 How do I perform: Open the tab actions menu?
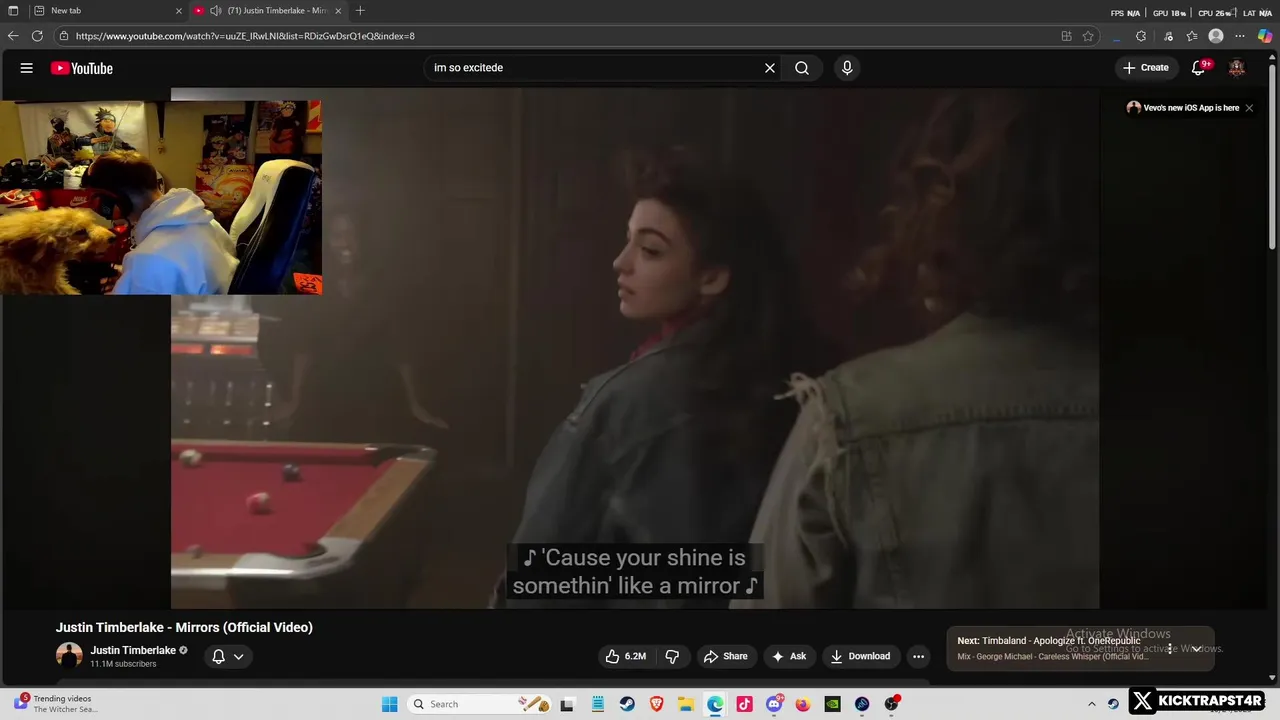[13, 11]
